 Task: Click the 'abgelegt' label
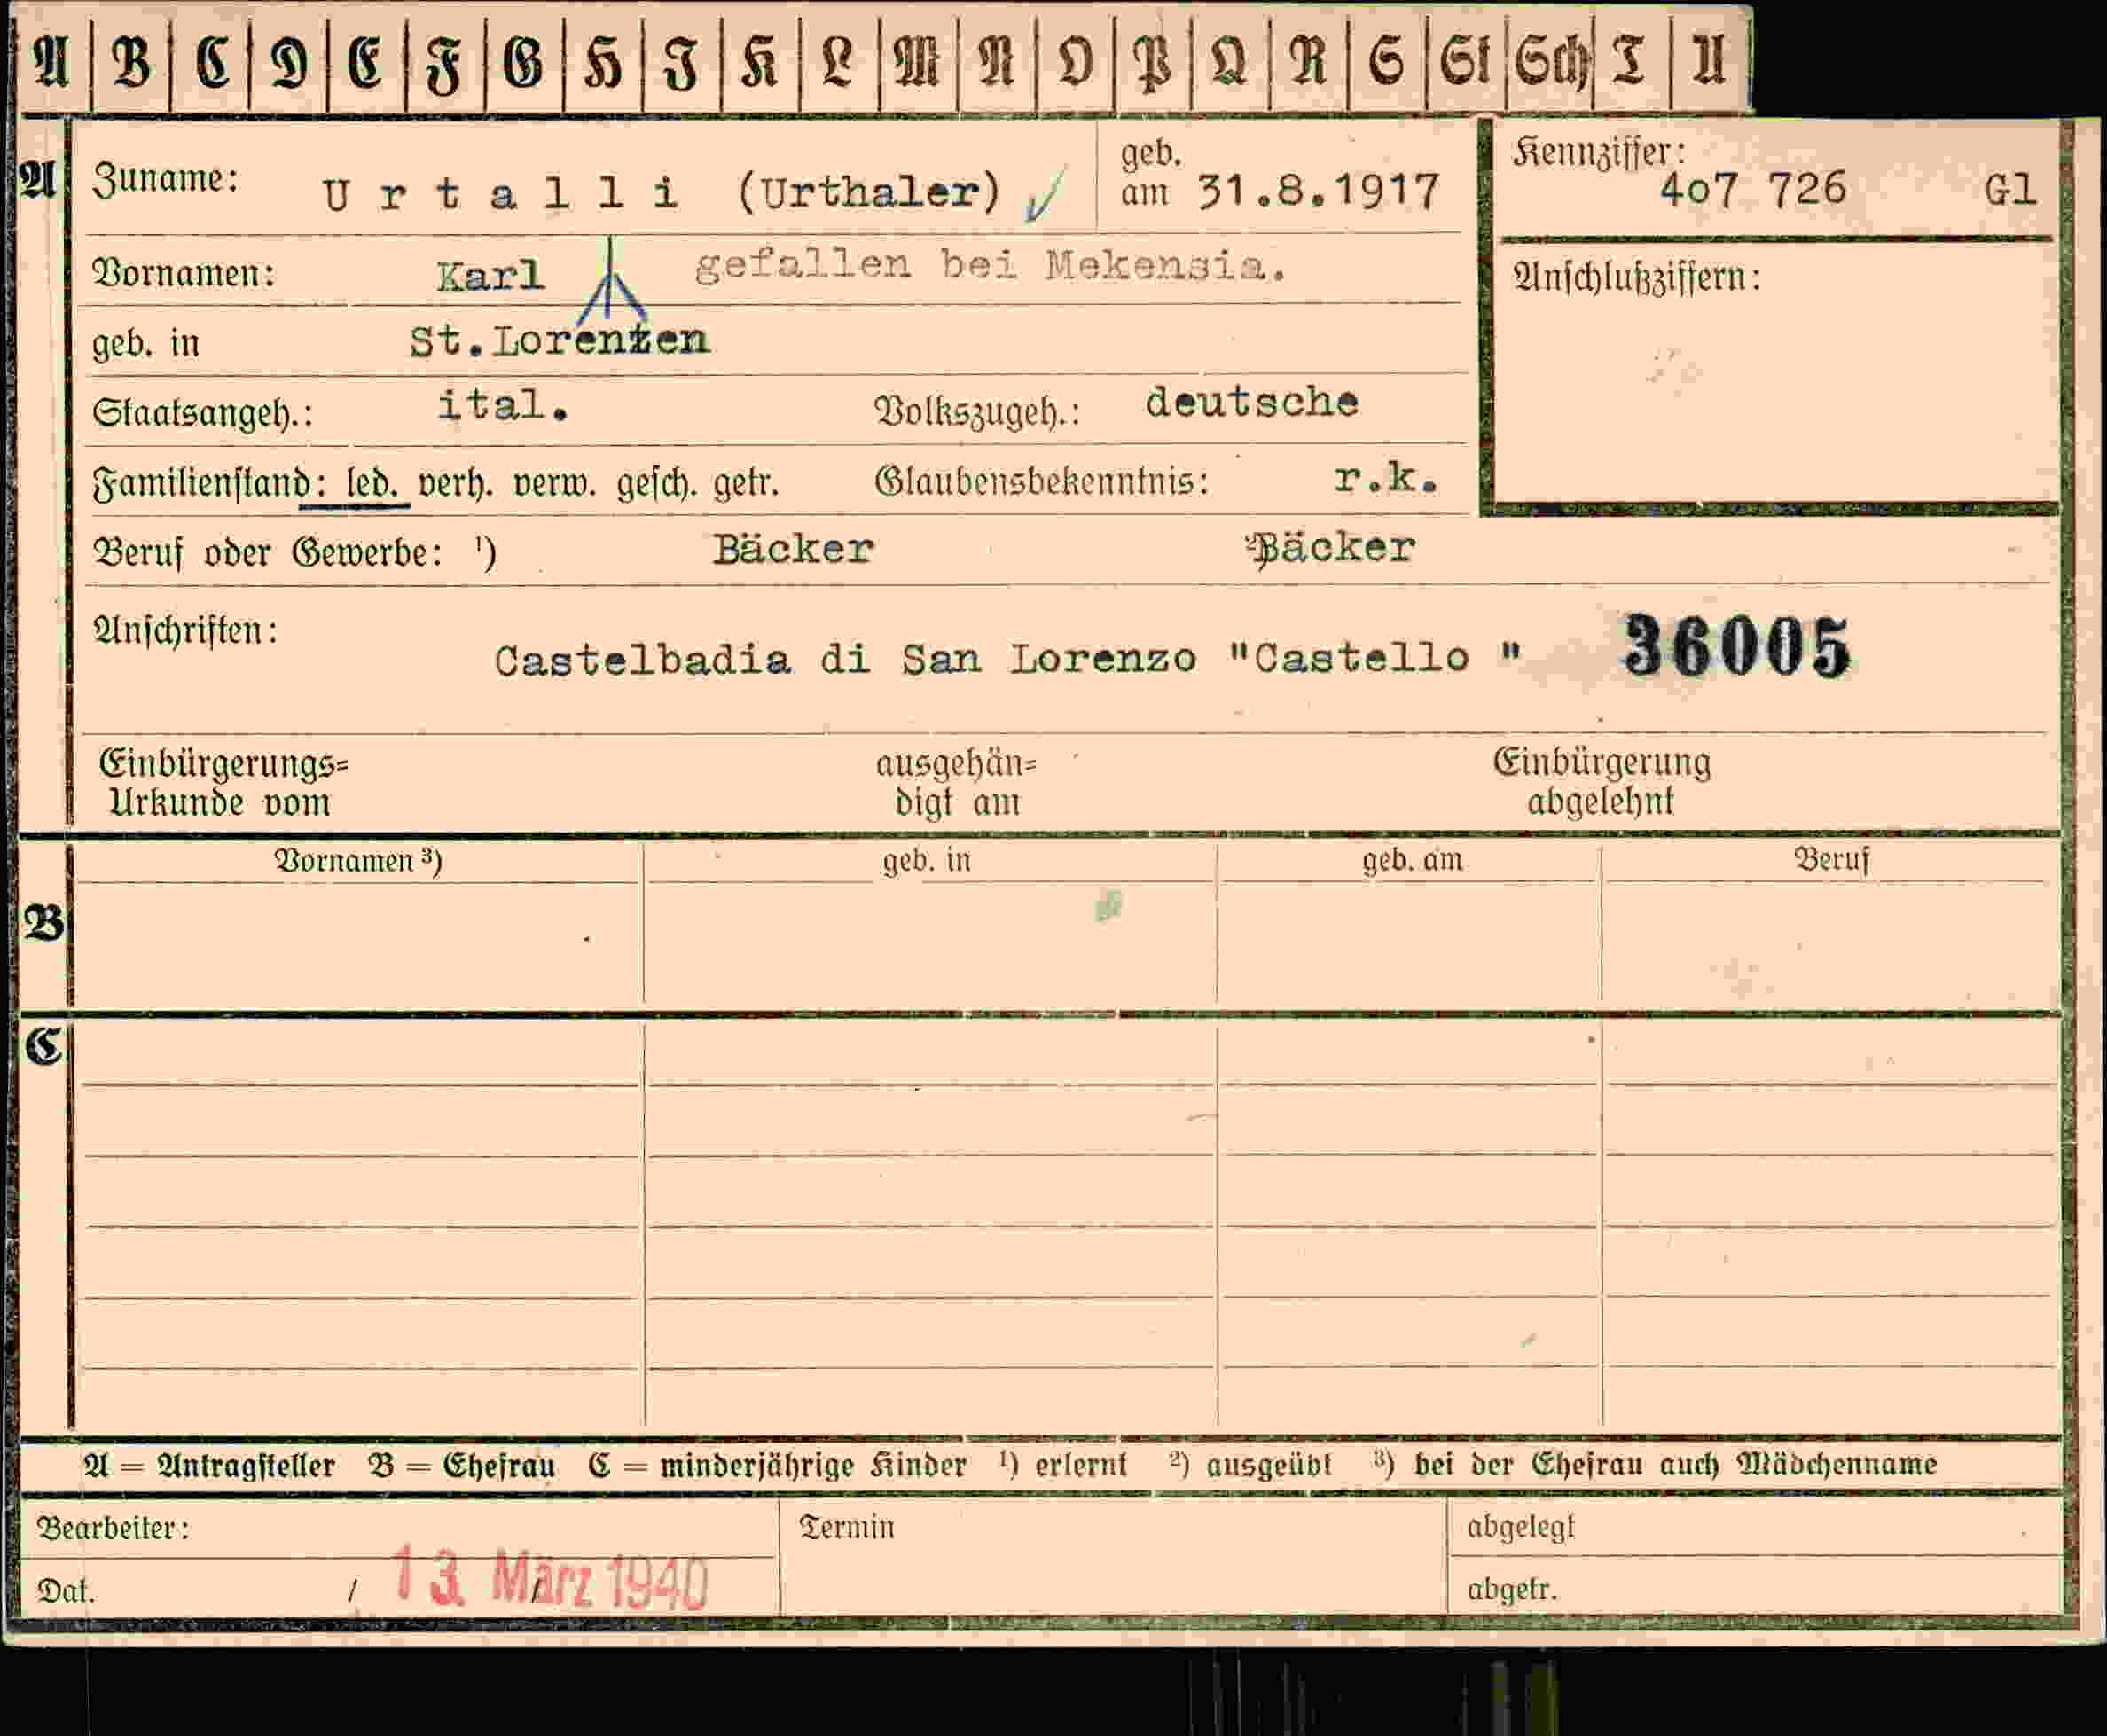(1520, 1527)
